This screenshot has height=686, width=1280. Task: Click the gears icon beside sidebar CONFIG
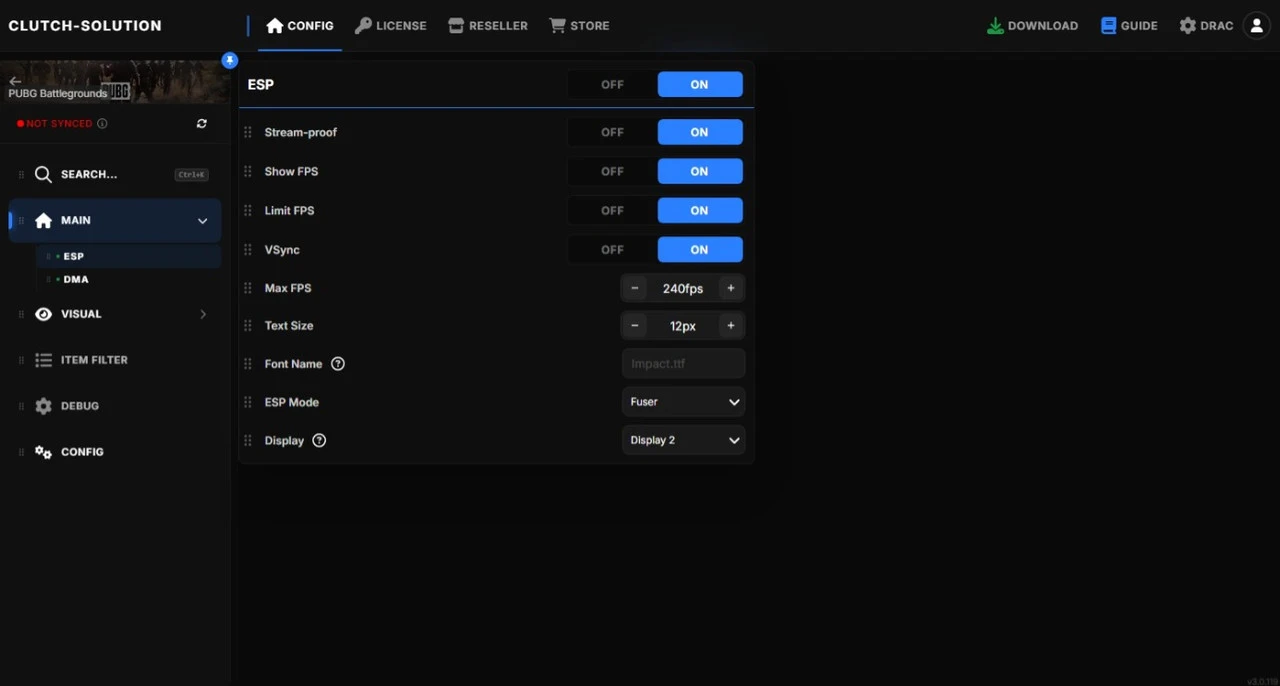pyautogui.click(x=43, y=452)
